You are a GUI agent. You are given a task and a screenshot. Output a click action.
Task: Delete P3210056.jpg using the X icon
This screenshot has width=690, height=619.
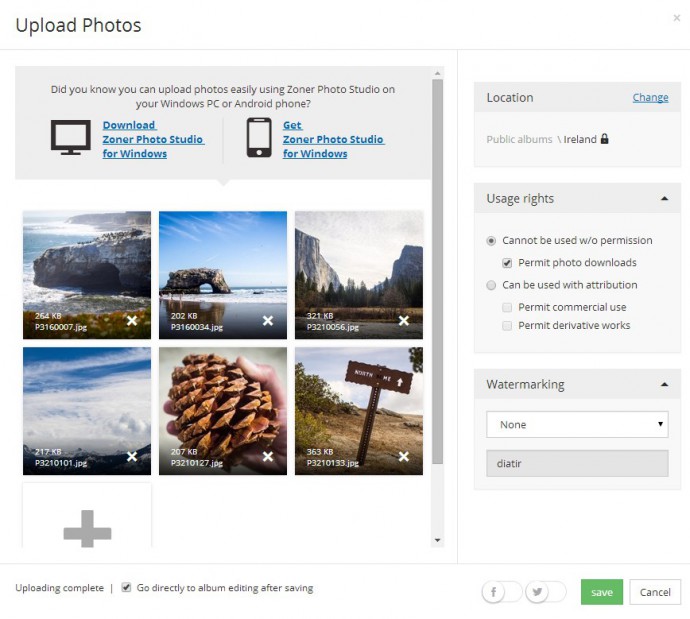[x=404, y=321]
